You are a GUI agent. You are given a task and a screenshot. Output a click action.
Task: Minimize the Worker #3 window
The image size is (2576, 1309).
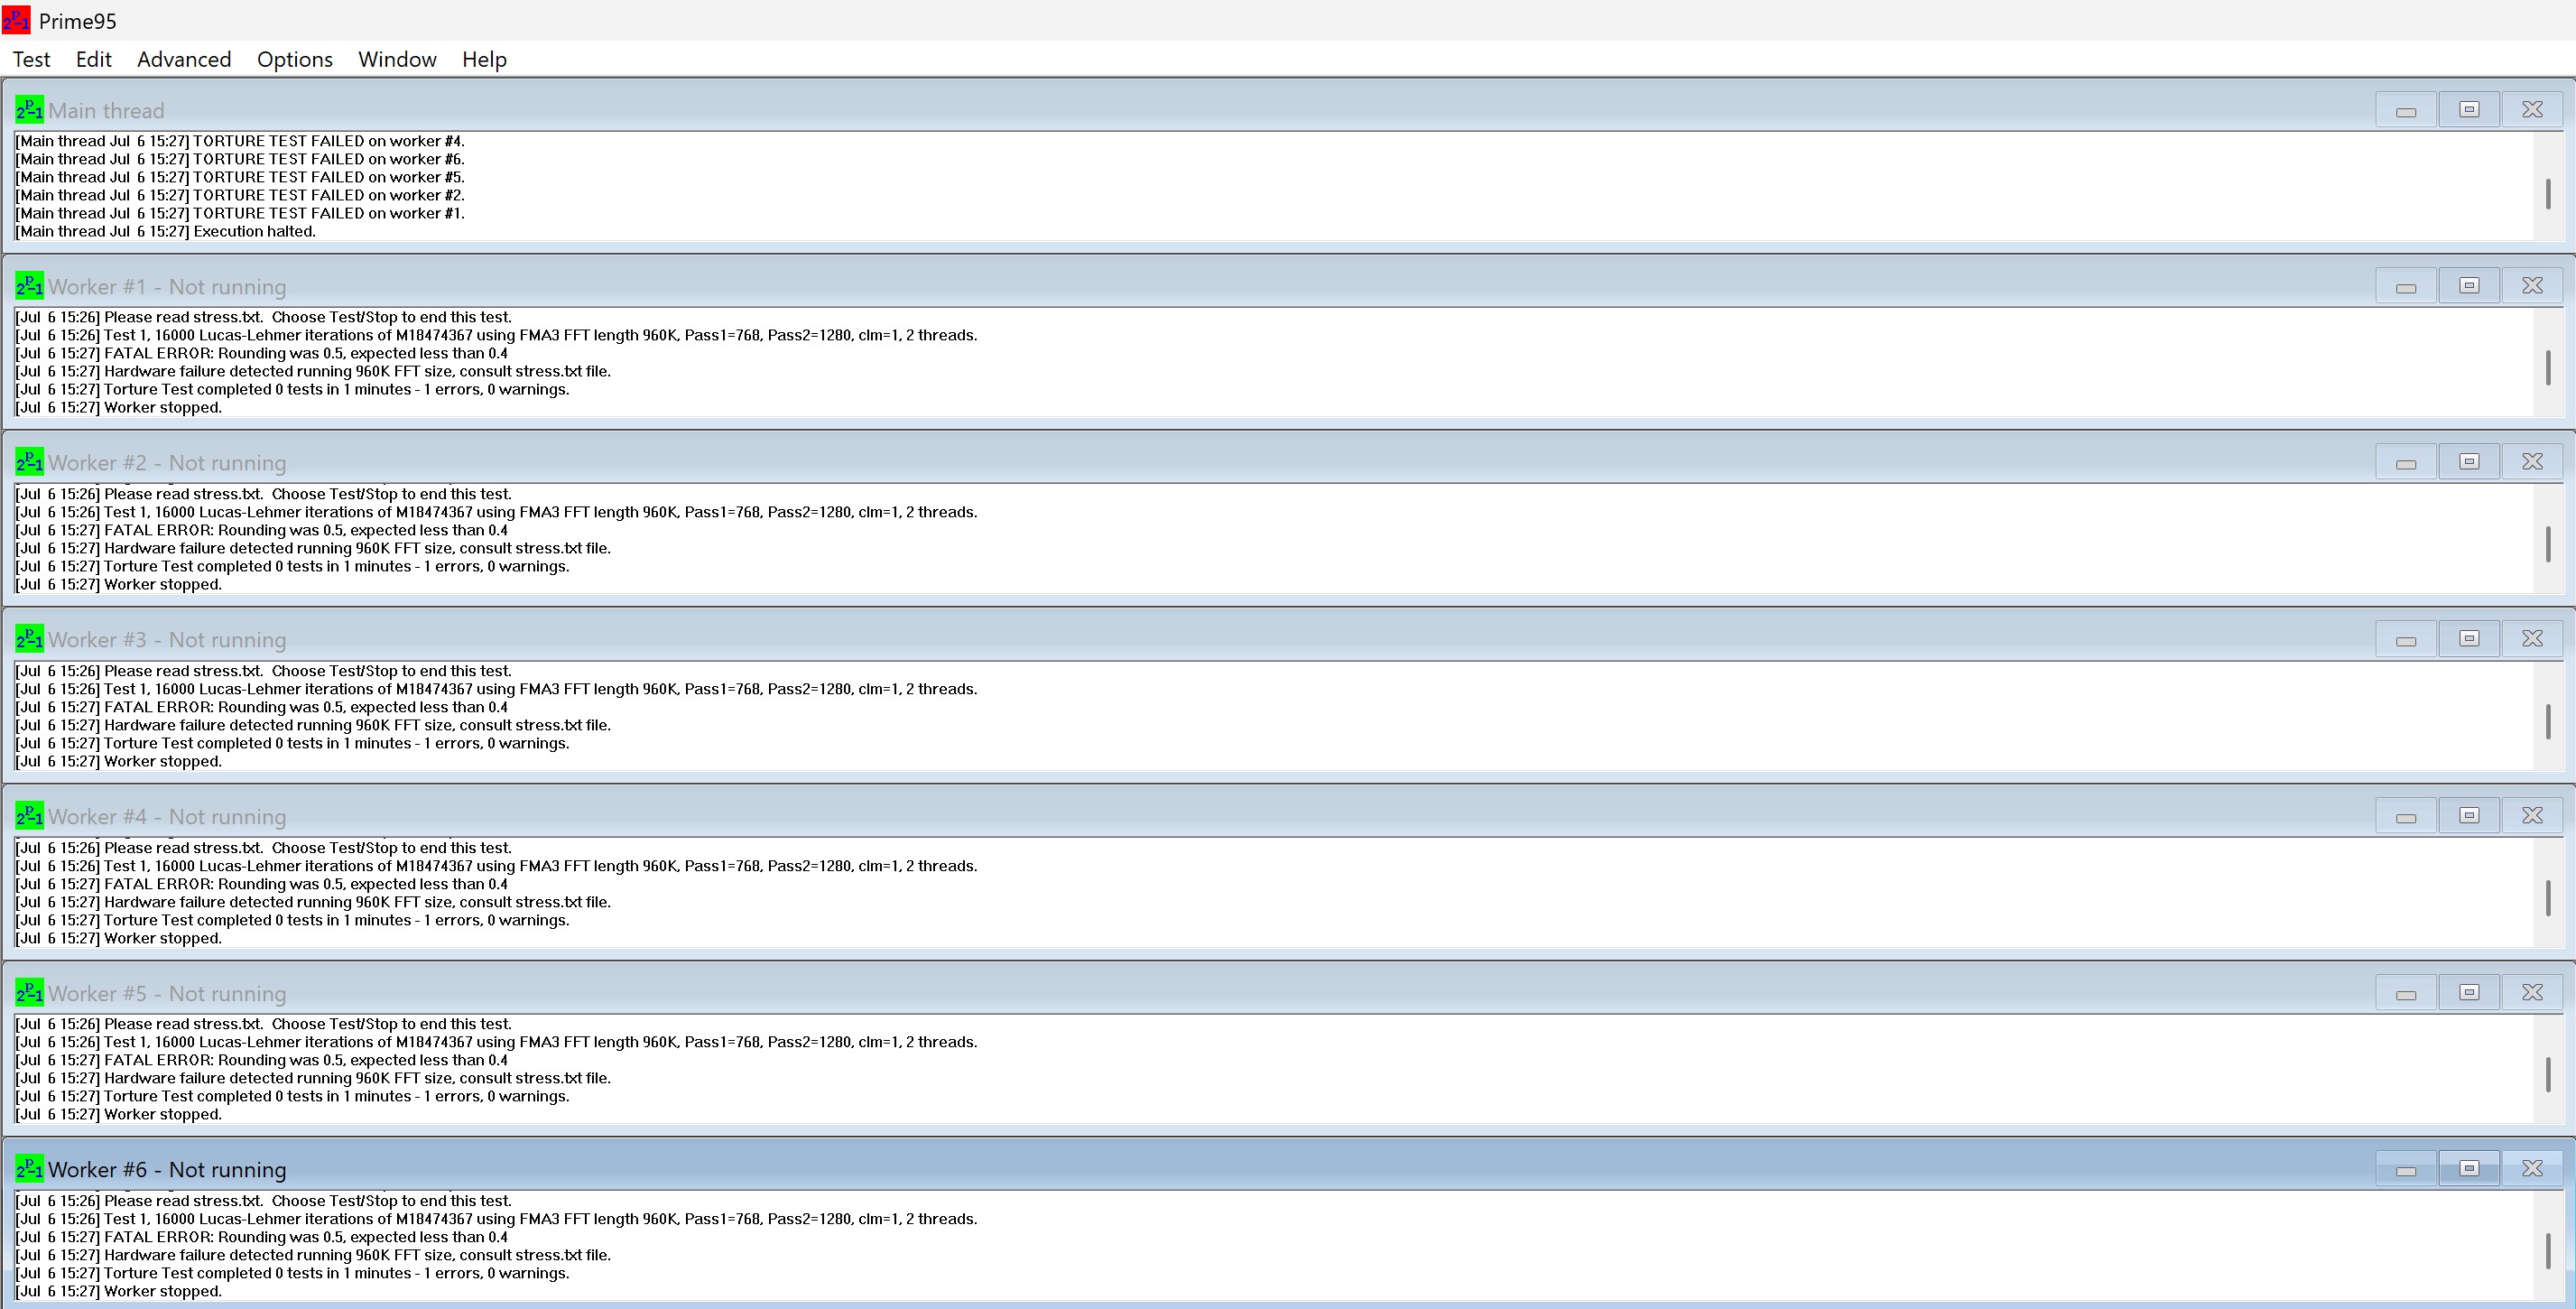coord(2406,639)
